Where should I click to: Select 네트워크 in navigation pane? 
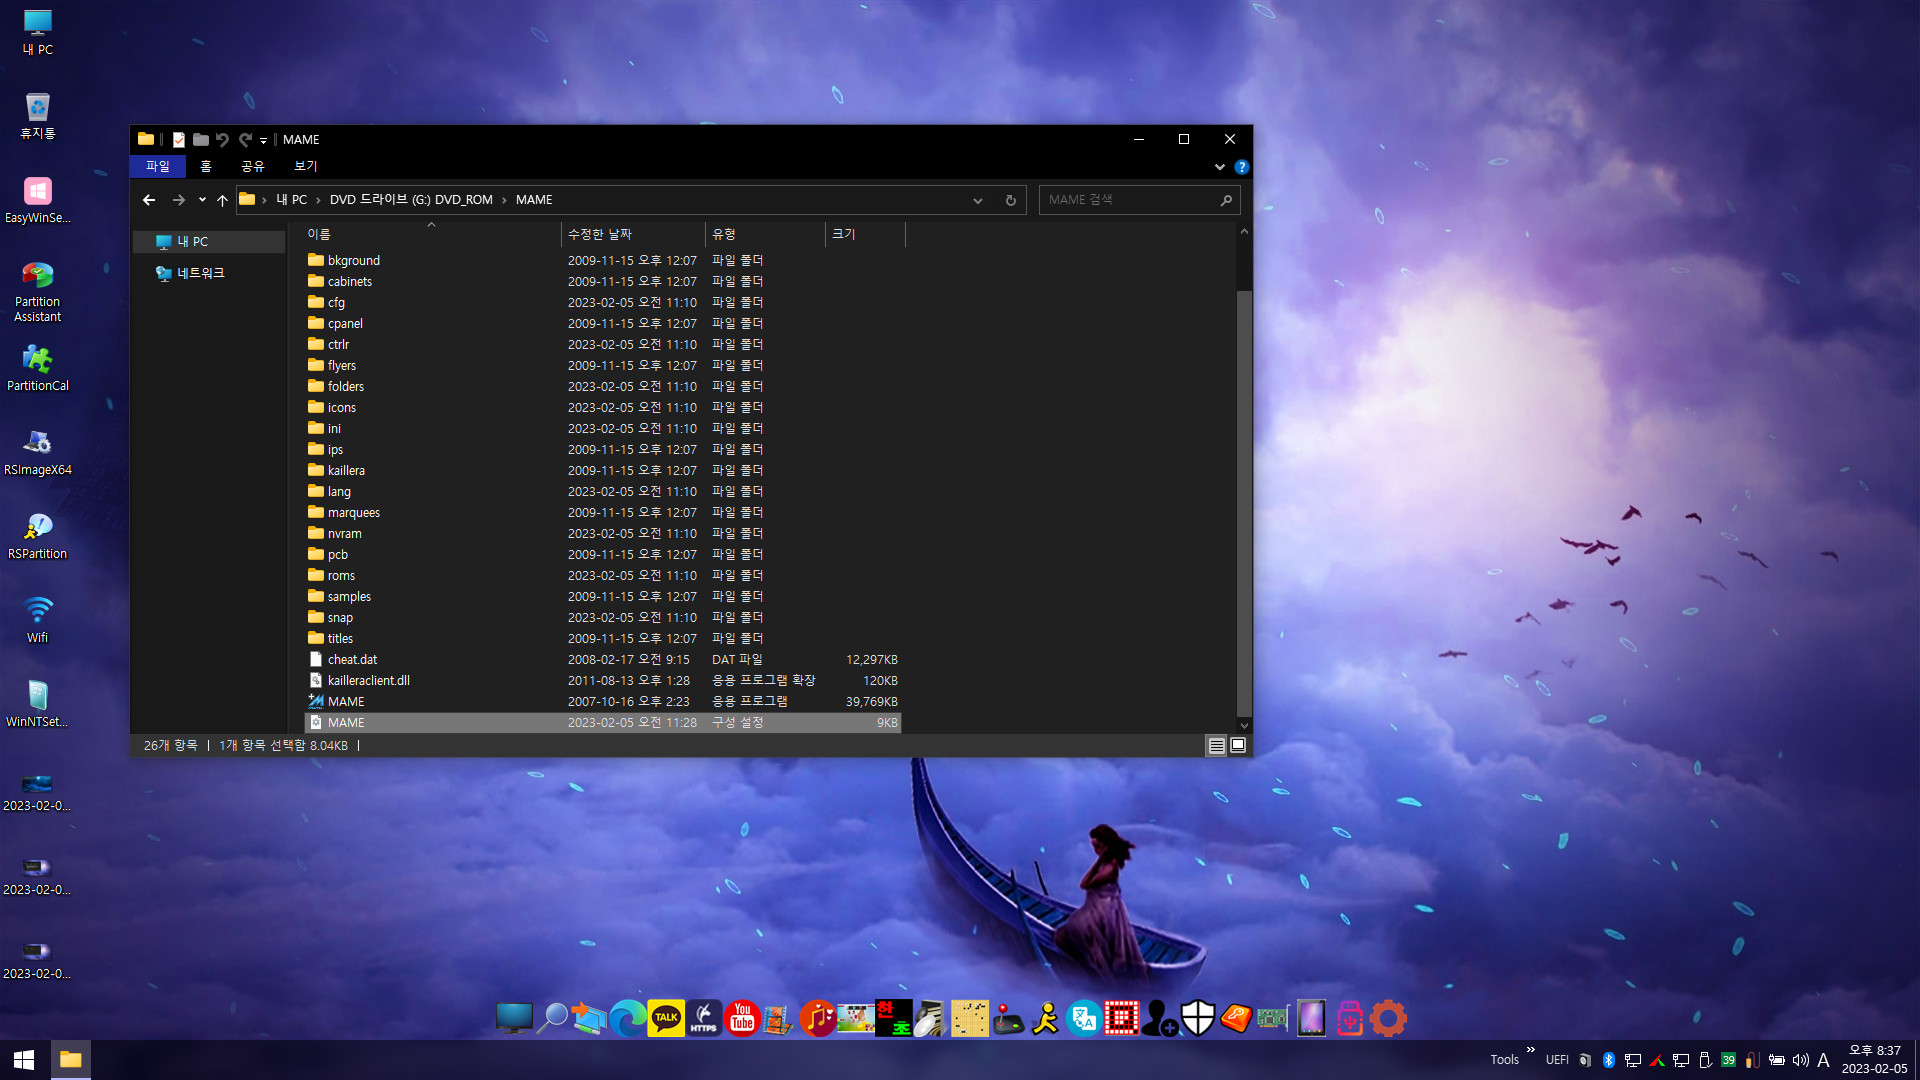coord(200,273)
